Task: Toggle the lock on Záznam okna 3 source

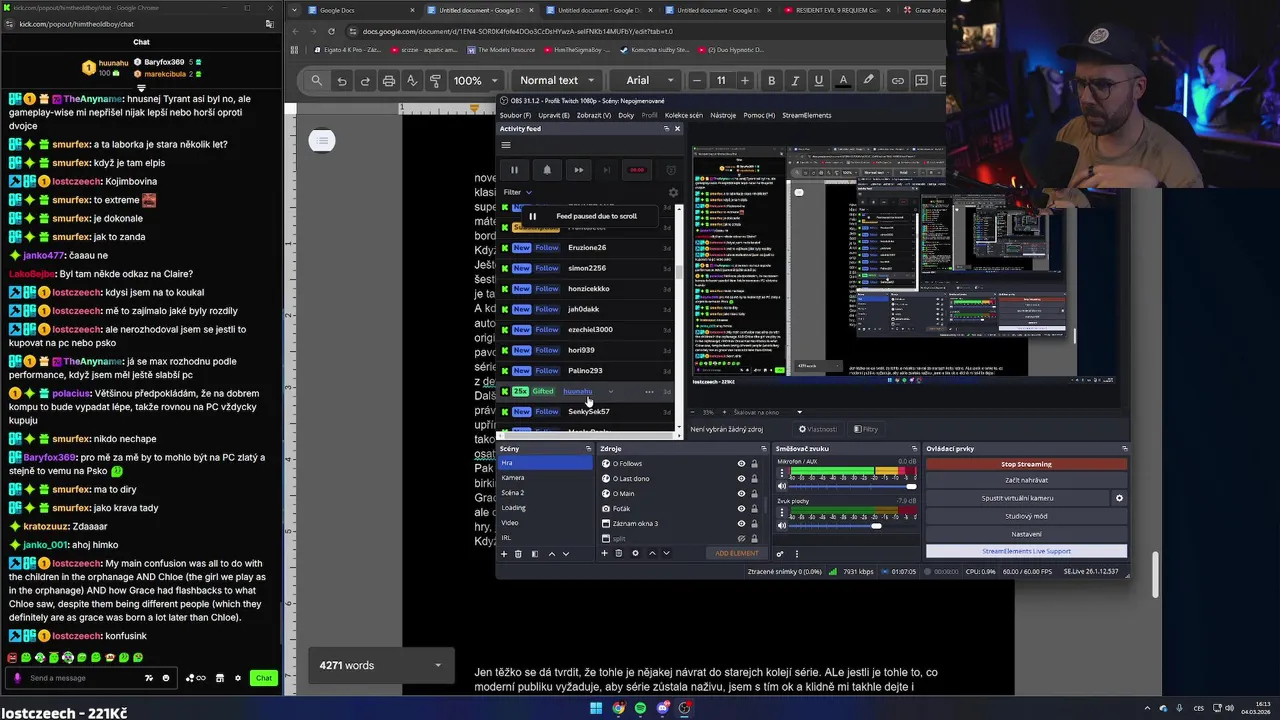Action: [x=754, y=523]
